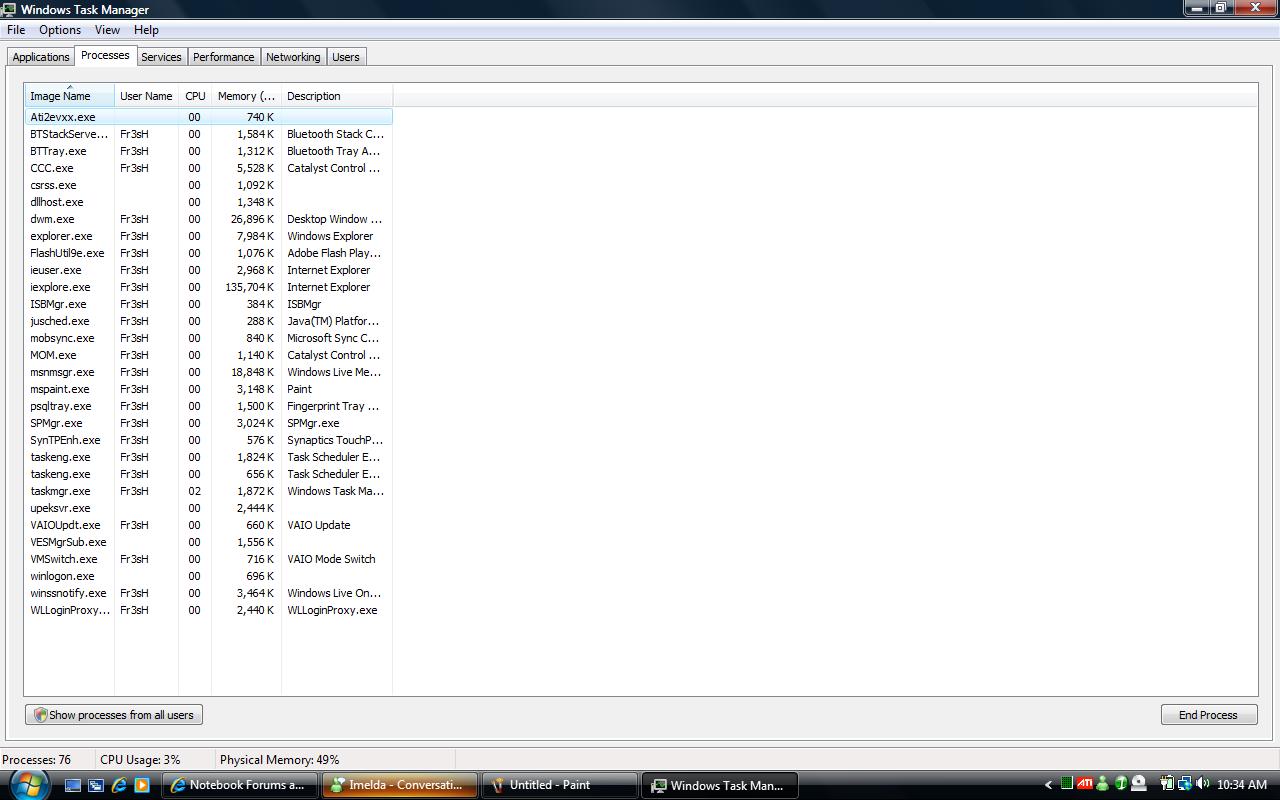1280x800 pixels.
Task: Select the MOM.exe process
Action: 208,355
